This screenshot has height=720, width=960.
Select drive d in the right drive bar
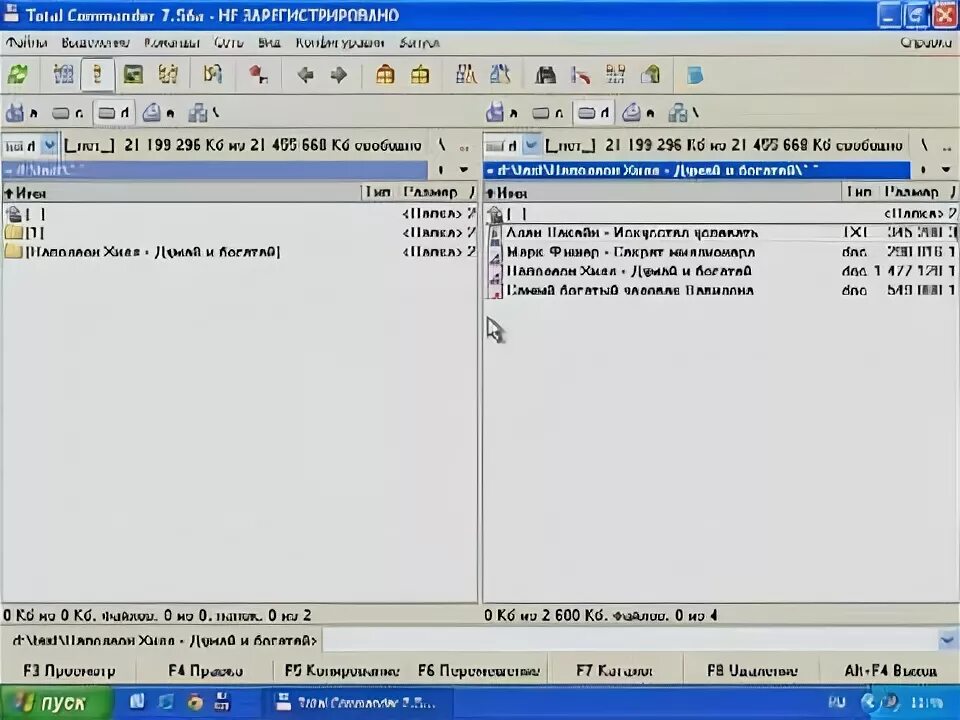pyautogui.click(x=594, y=113)
